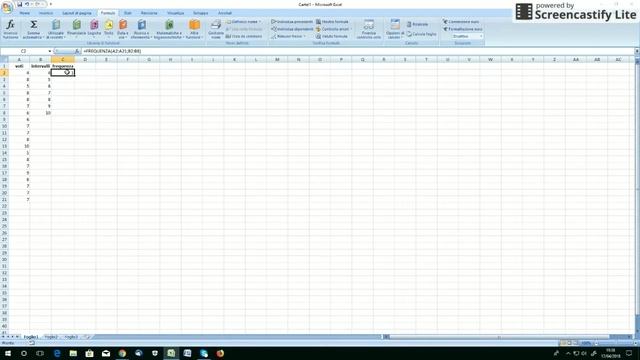Open Testo functions book icon
This screenshot has height=360, width=640.
pyautogui.click(x=109, y=29)
